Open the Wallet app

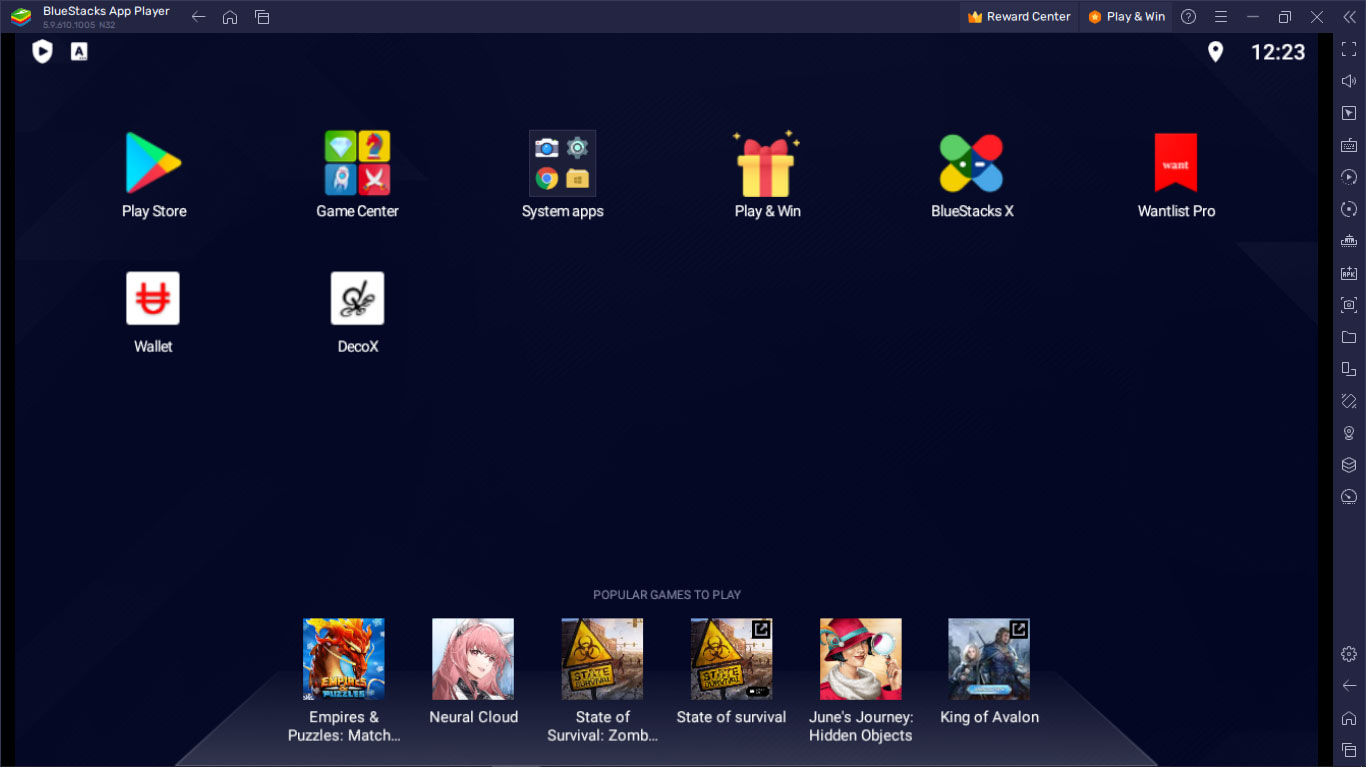(x=153, y=298)
